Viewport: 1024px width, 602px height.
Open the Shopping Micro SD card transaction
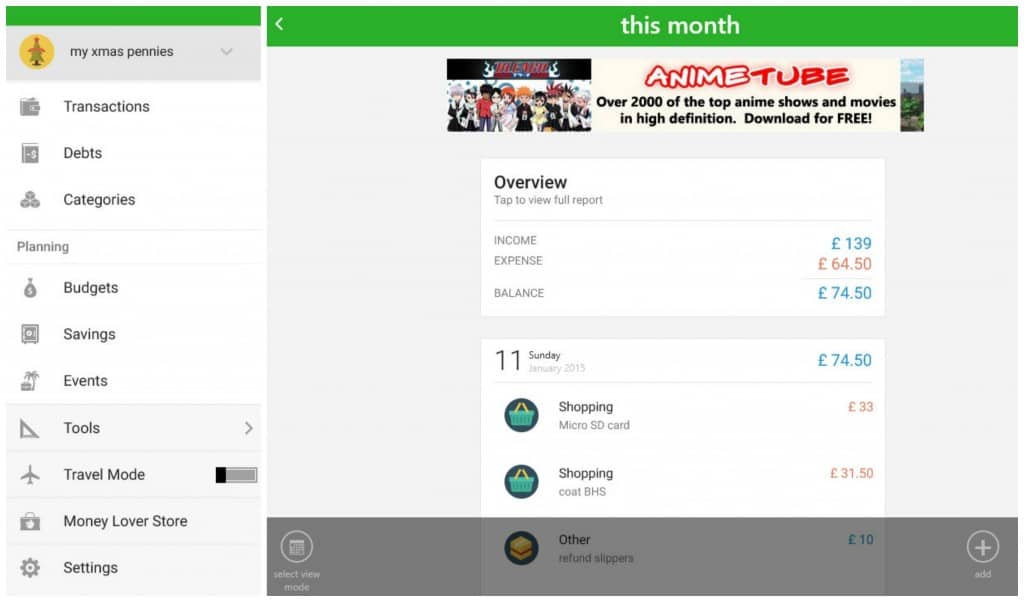(x=682, y=415)
